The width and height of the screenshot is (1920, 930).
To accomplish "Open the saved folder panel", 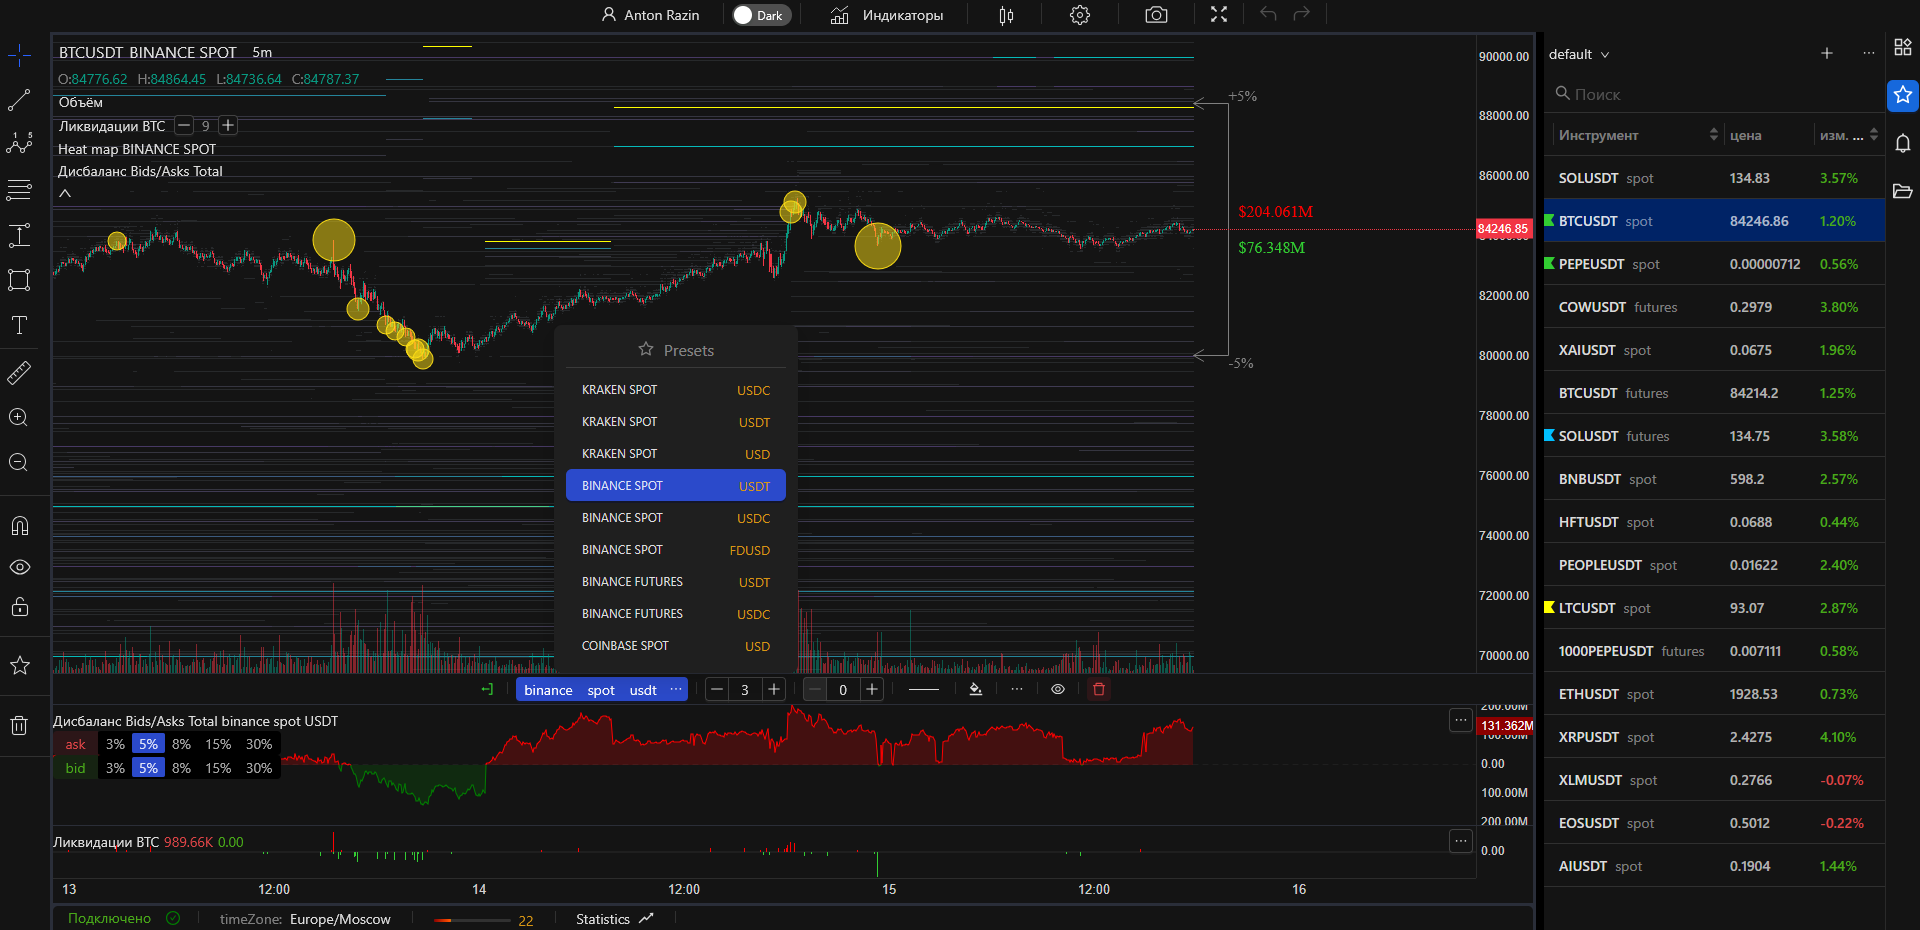I will tap(1903, 191).
